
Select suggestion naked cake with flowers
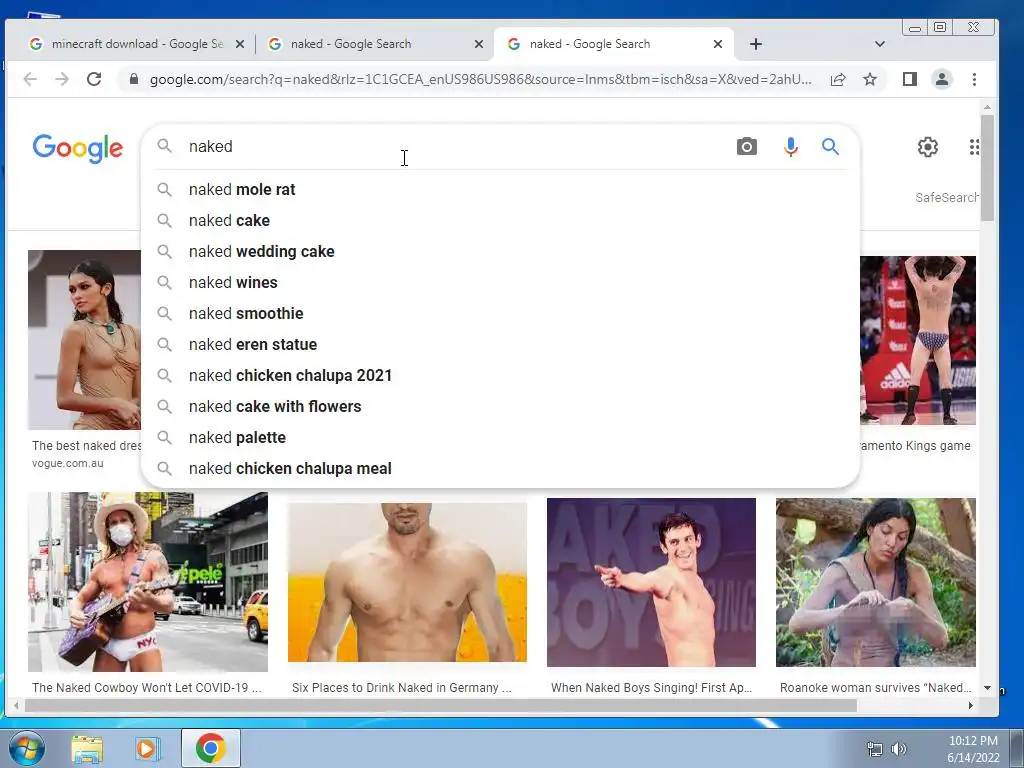[x=500, y=407]
